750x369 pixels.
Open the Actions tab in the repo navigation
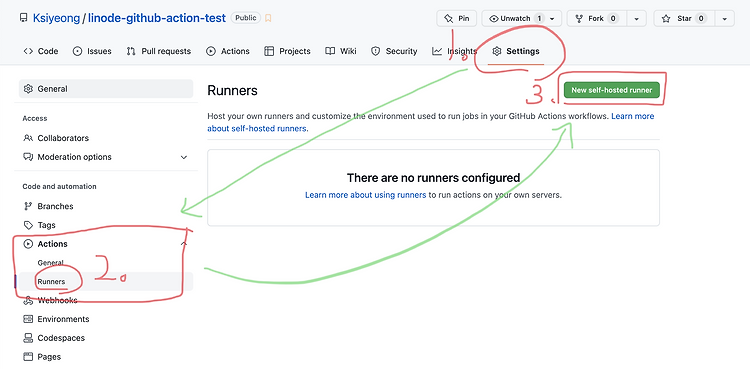[x=228, y=51]
